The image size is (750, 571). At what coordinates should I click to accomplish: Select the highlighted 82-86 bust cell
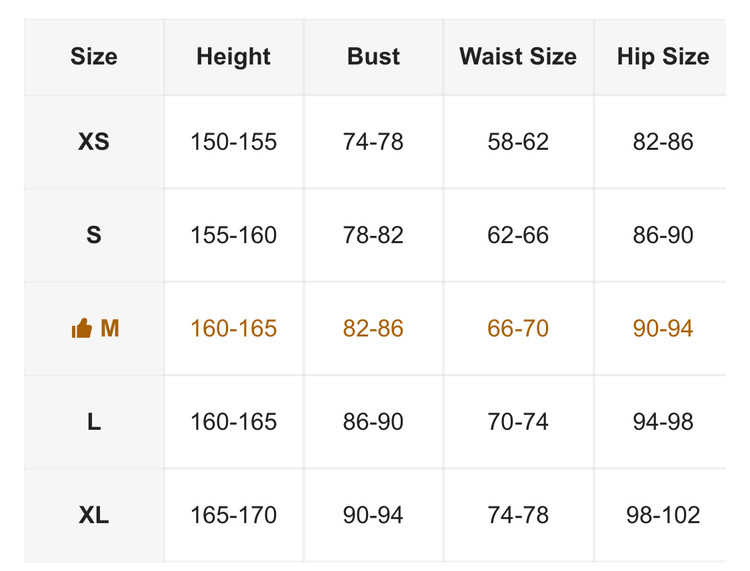point(373,329)
